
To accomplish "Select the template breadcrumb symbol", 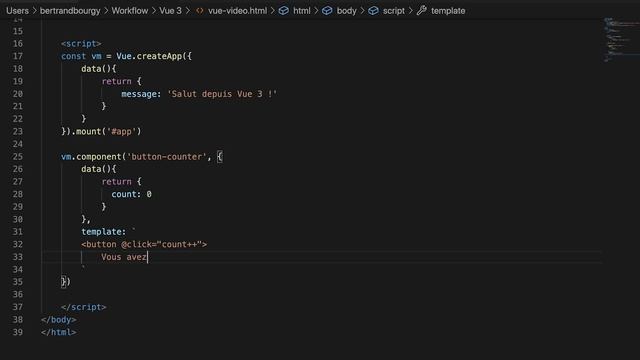I will [x=448, y=11].
